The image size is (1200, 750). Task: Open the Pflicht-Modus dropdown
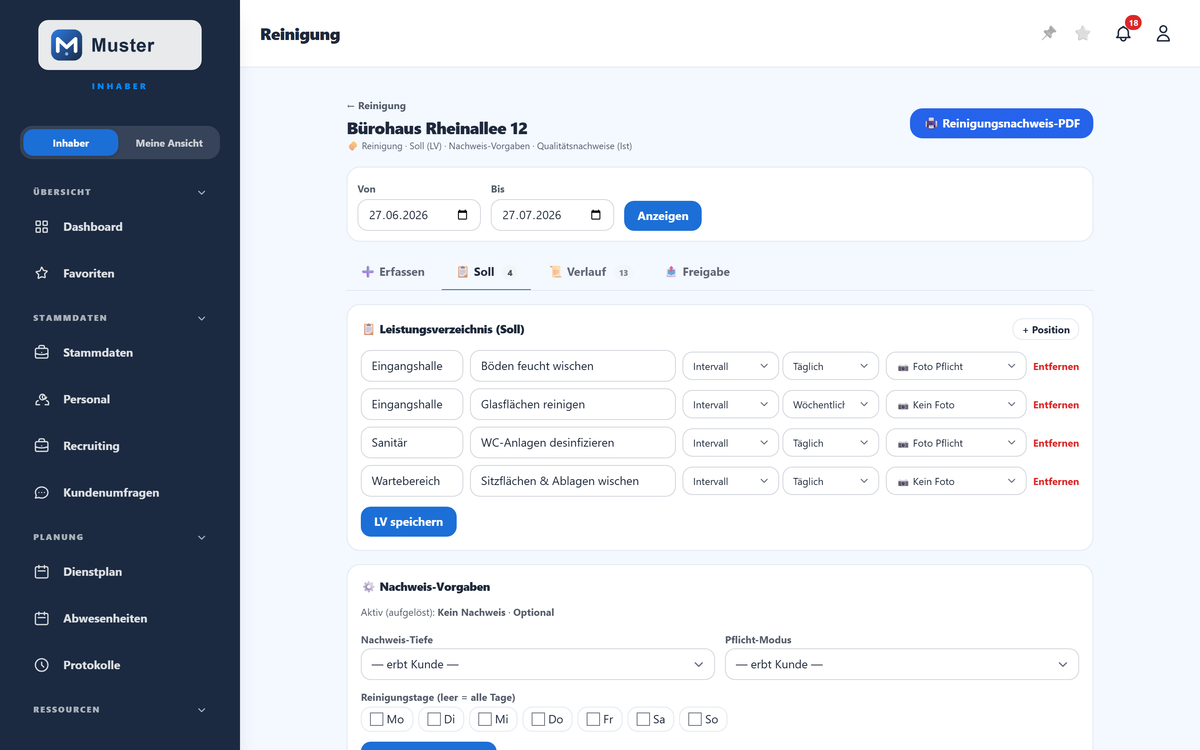[x=902, y=664]
